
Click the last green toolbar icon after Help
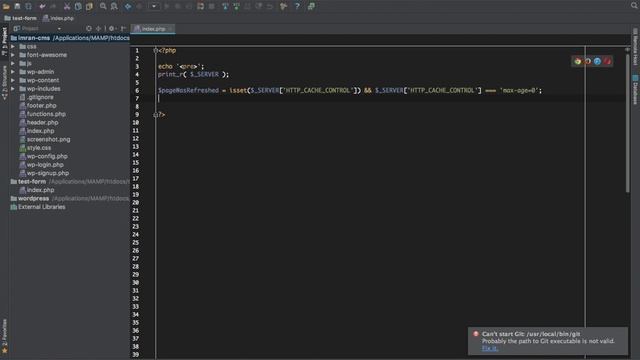(311, 6)
